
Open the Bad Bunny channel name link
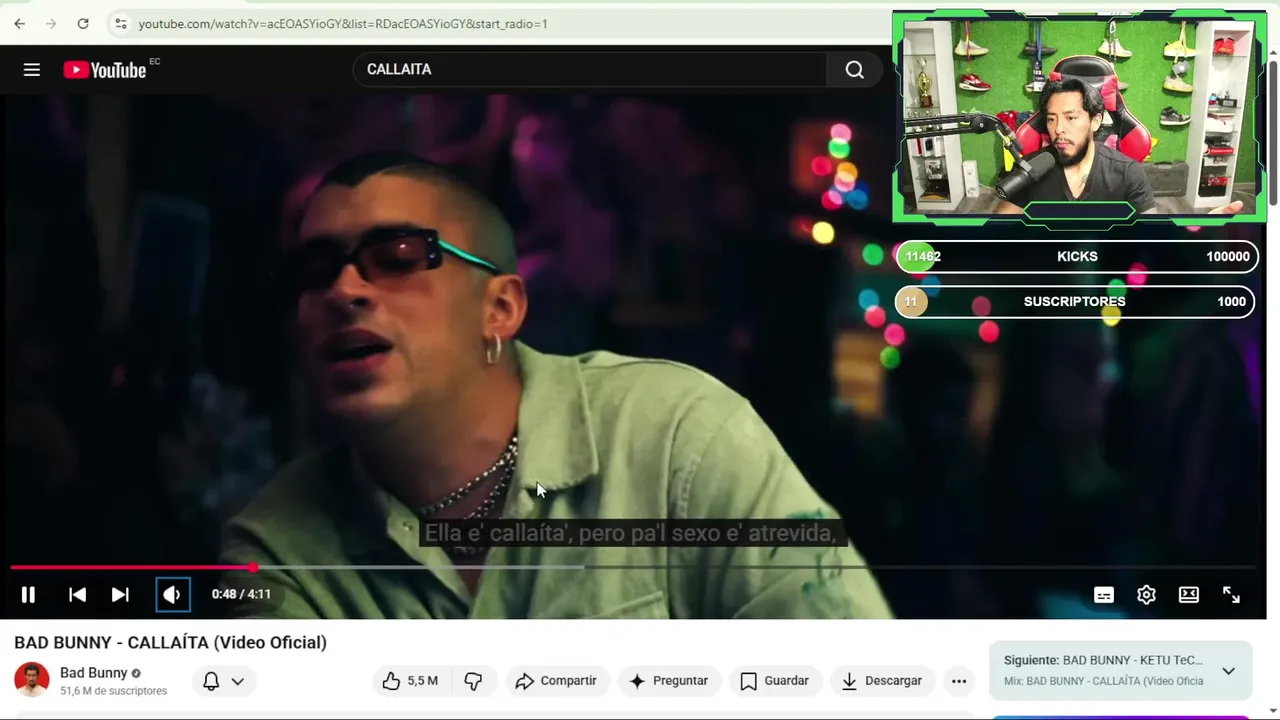(x=94, y=673)
